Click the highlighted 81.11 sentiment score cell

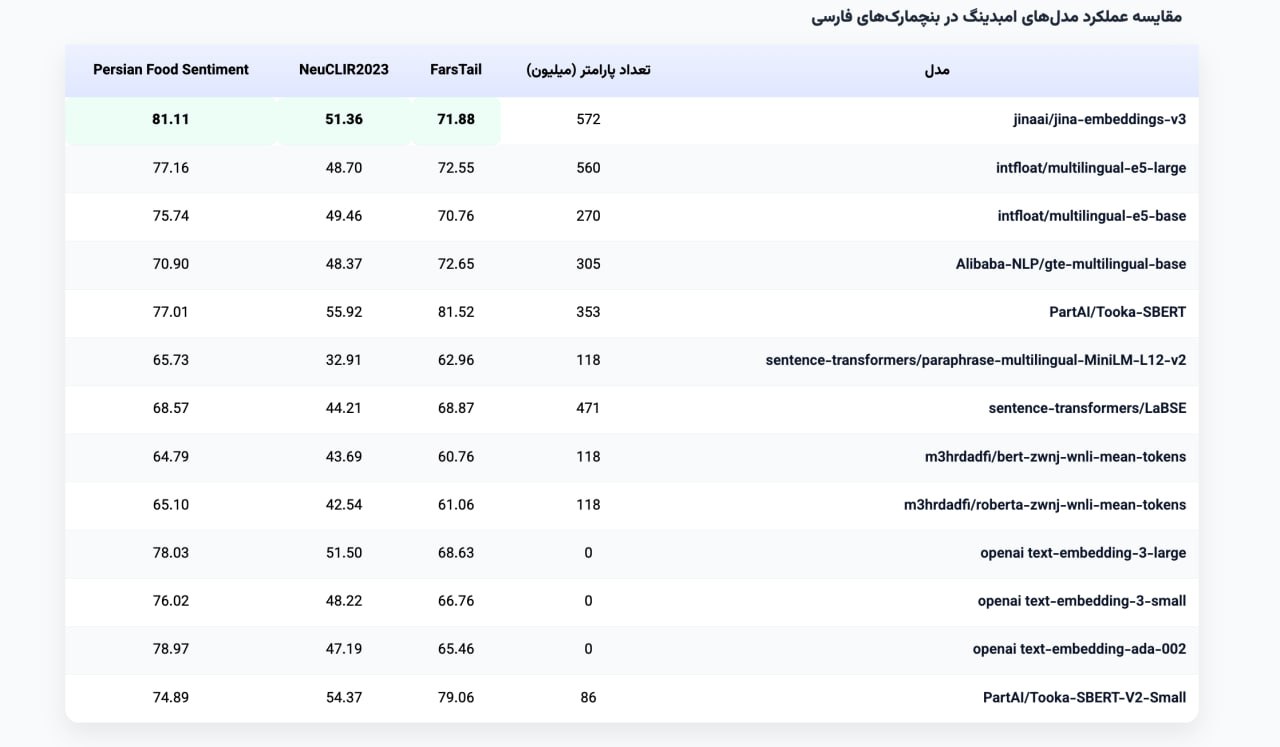pyautogui.click(x=171, y=119)
